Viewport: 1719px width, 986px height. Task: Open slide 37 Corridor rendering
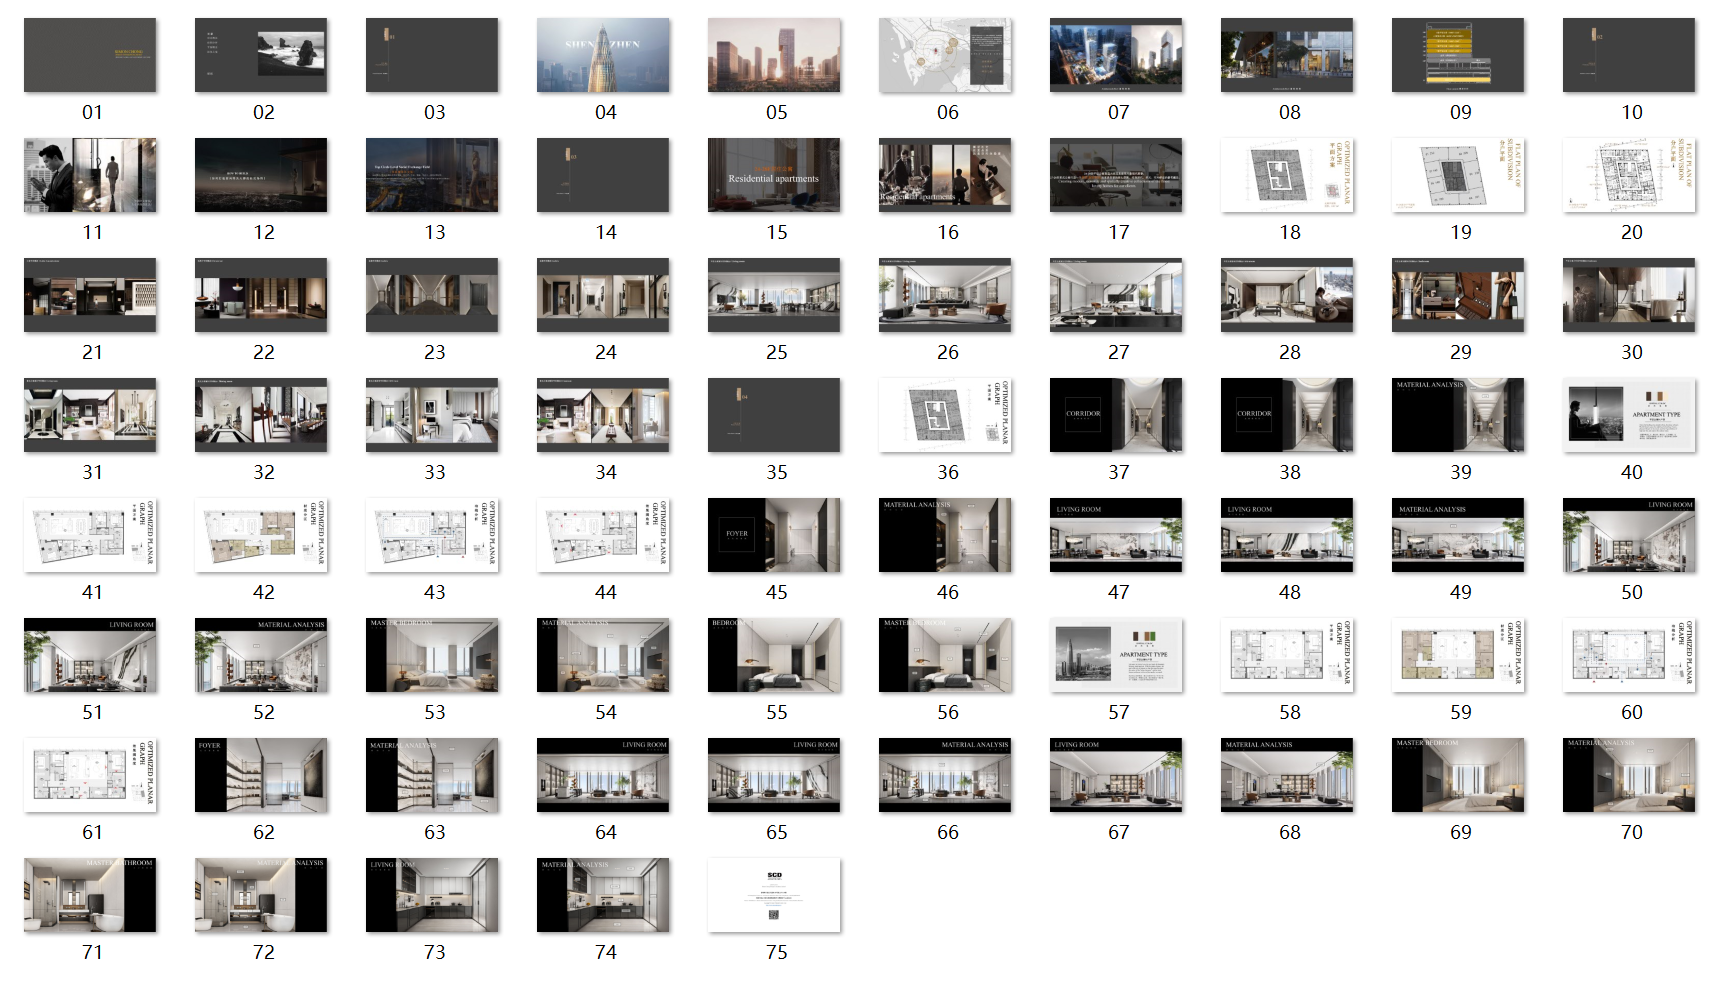pos(1116,415)
